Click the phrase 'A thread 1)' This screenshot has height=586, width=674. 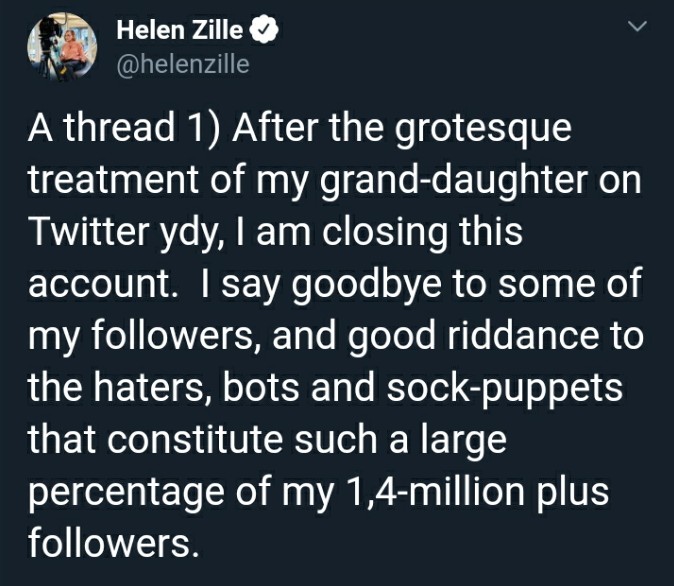[x=124, y=128]
